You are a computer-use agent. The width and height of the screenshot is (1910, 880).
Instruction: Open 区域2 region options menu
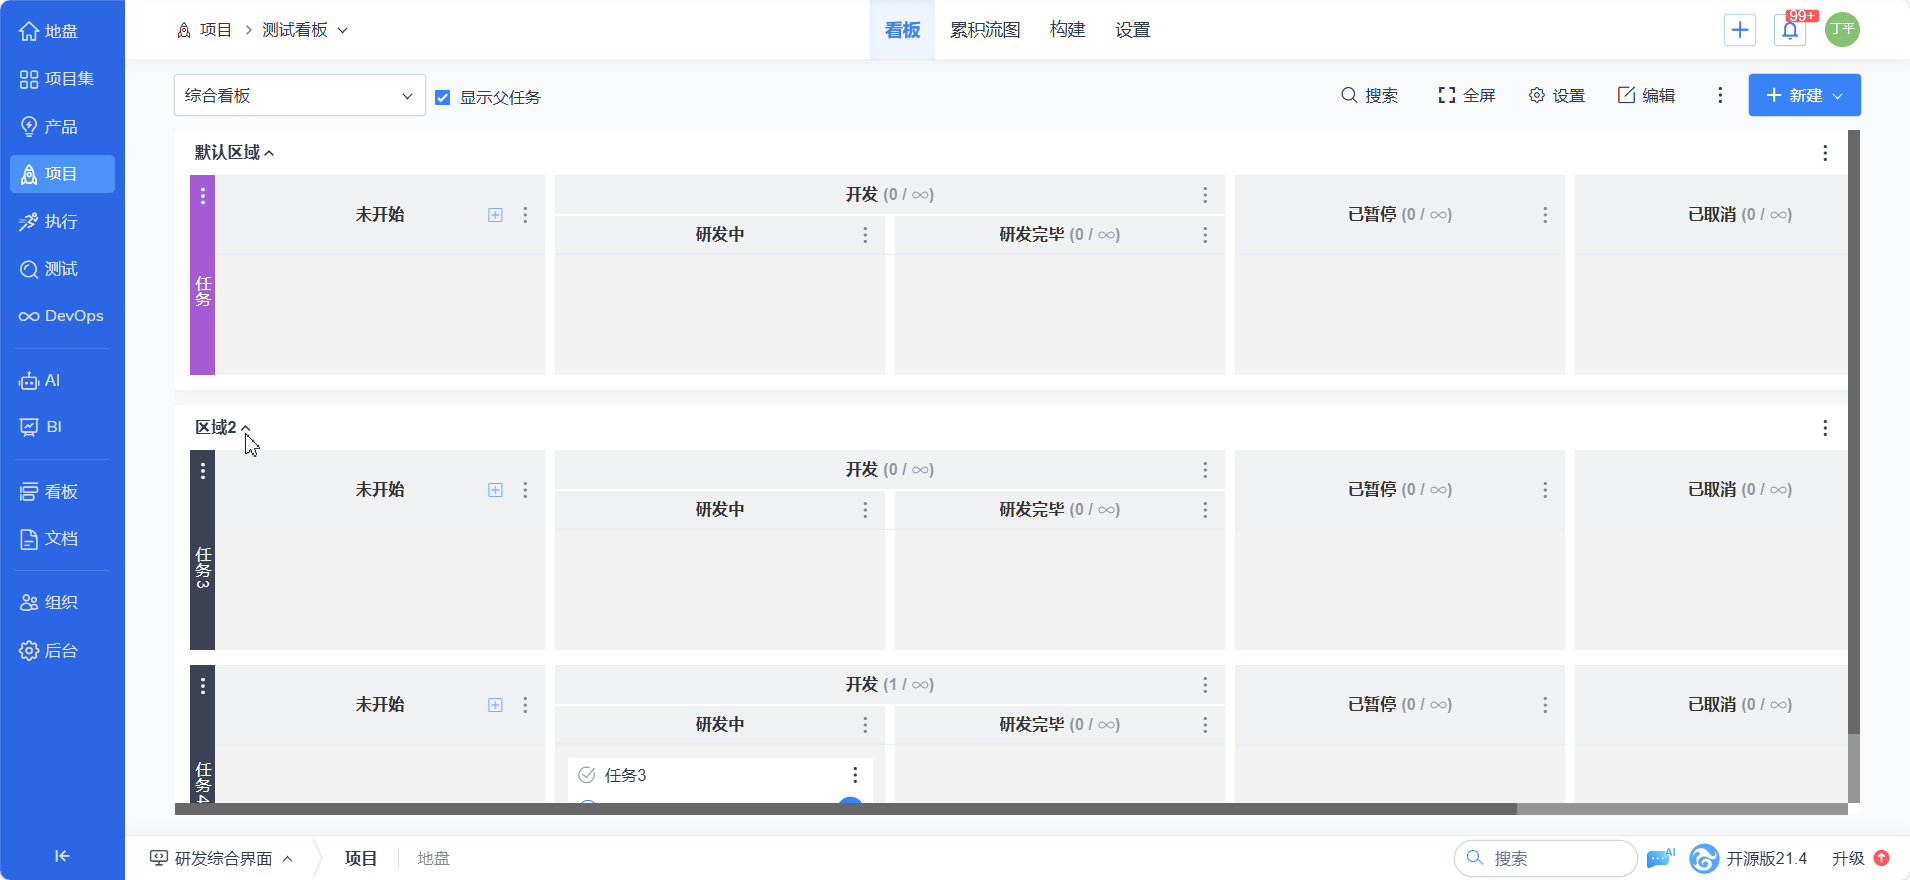pyautogui.click(x=1825, y=428)
